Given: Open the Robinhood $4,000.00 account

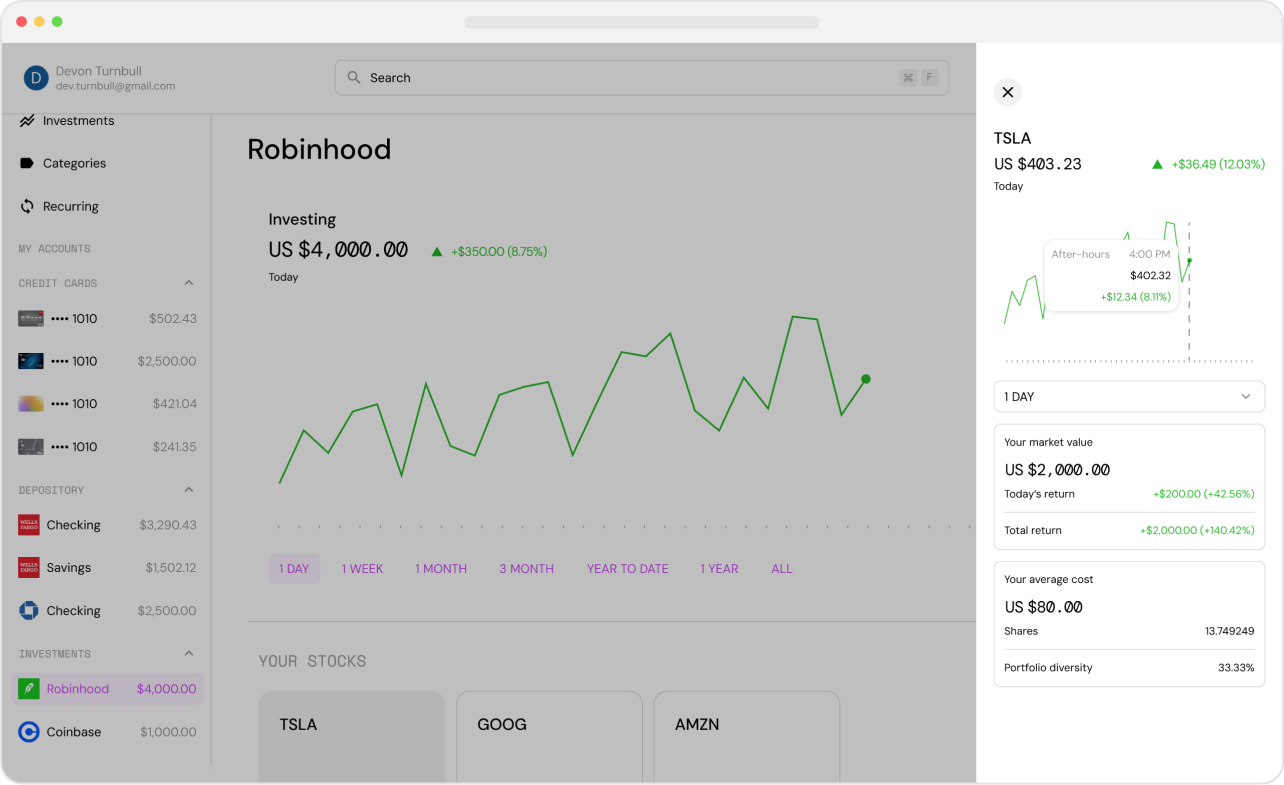Looking at the screenshot, I should click(107, 689).
